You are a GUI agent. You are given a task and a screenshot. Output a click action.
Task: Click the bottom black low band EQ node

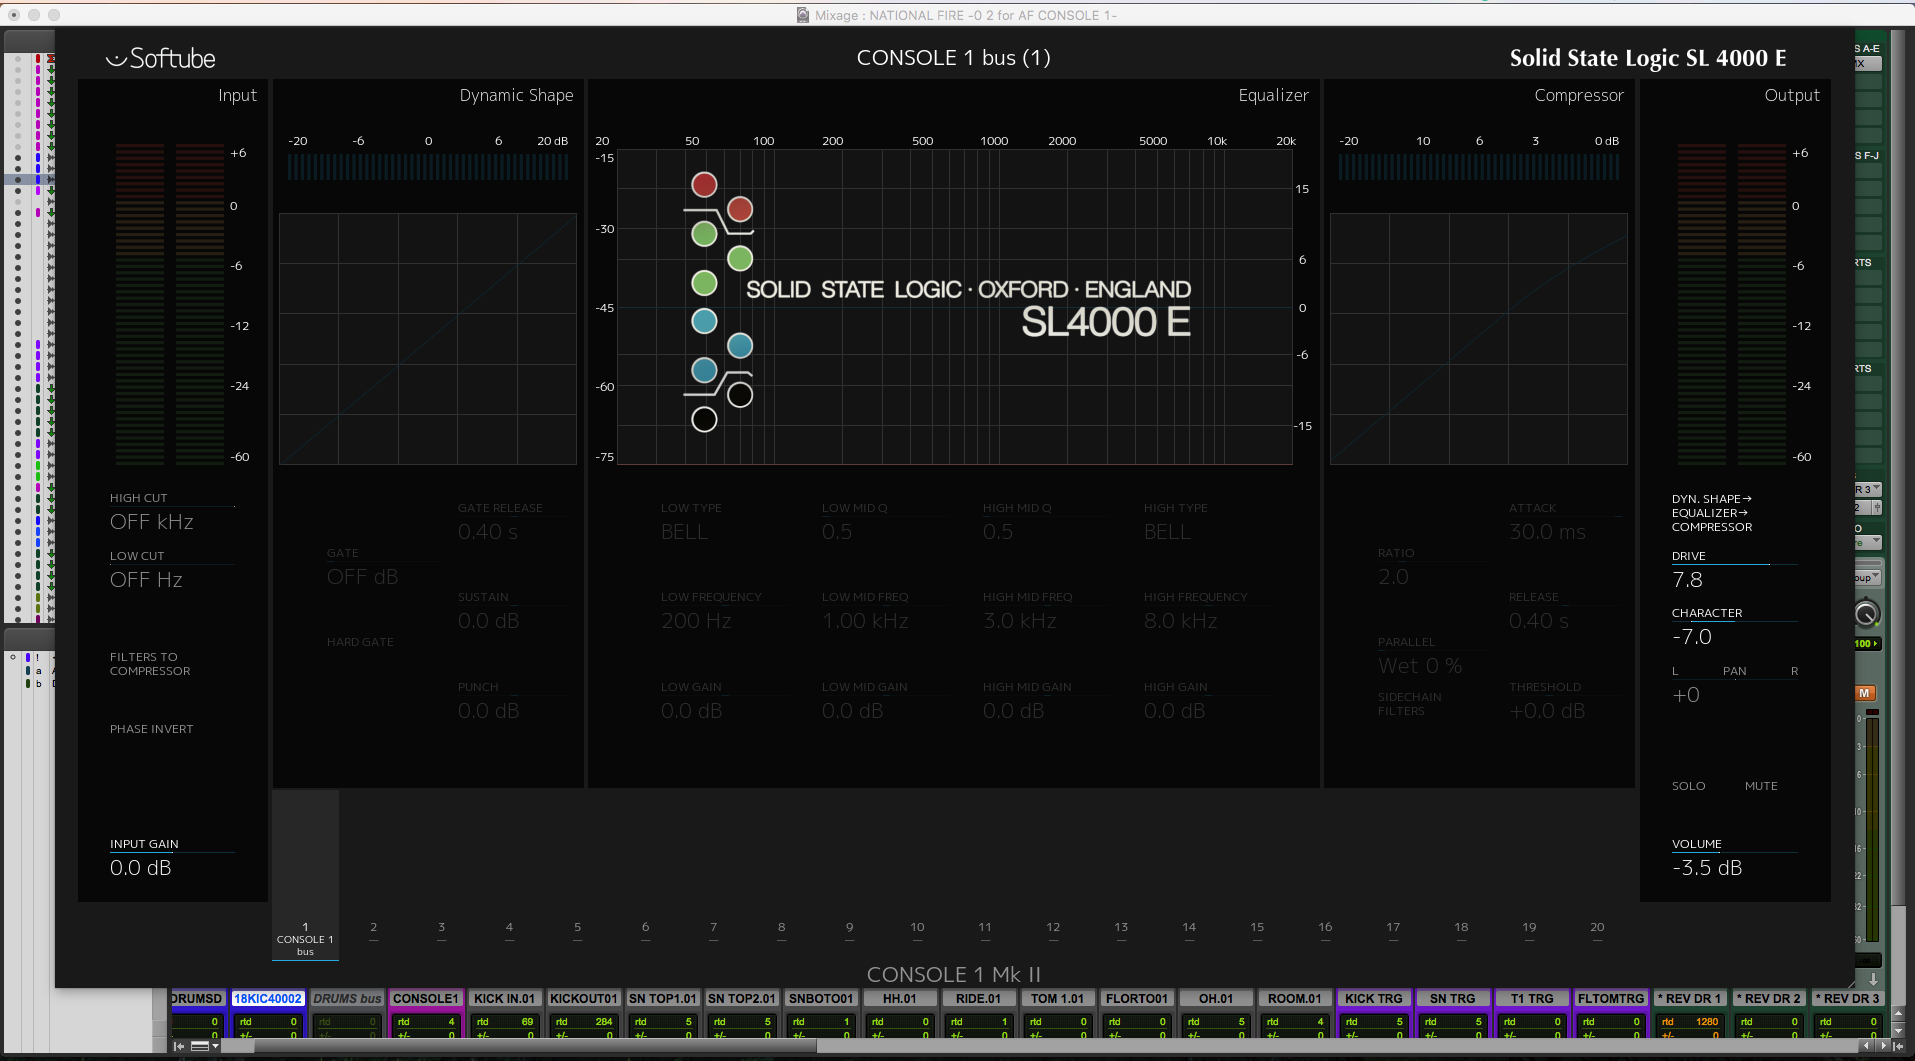click(705, 420)
